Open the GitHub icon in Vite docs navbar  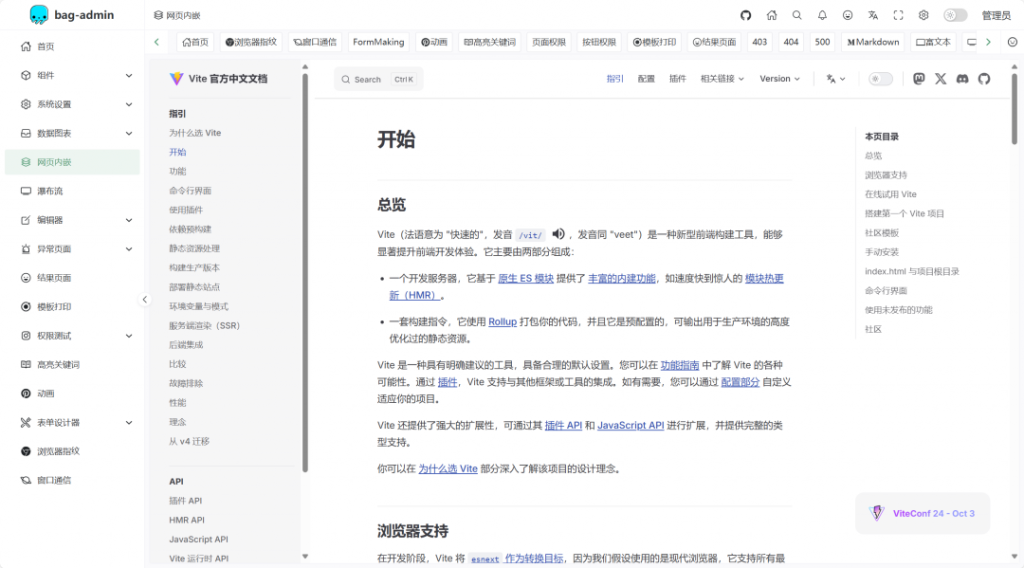(x=984, y=79)
